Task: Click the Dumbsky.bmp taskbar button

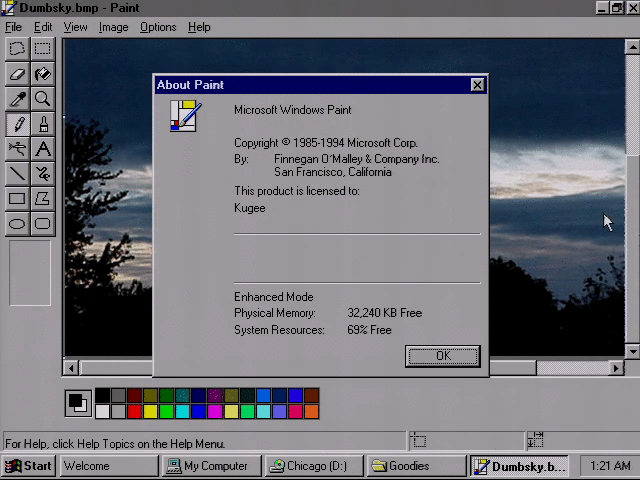Action: pyautogui.click(x=519, y=466)
